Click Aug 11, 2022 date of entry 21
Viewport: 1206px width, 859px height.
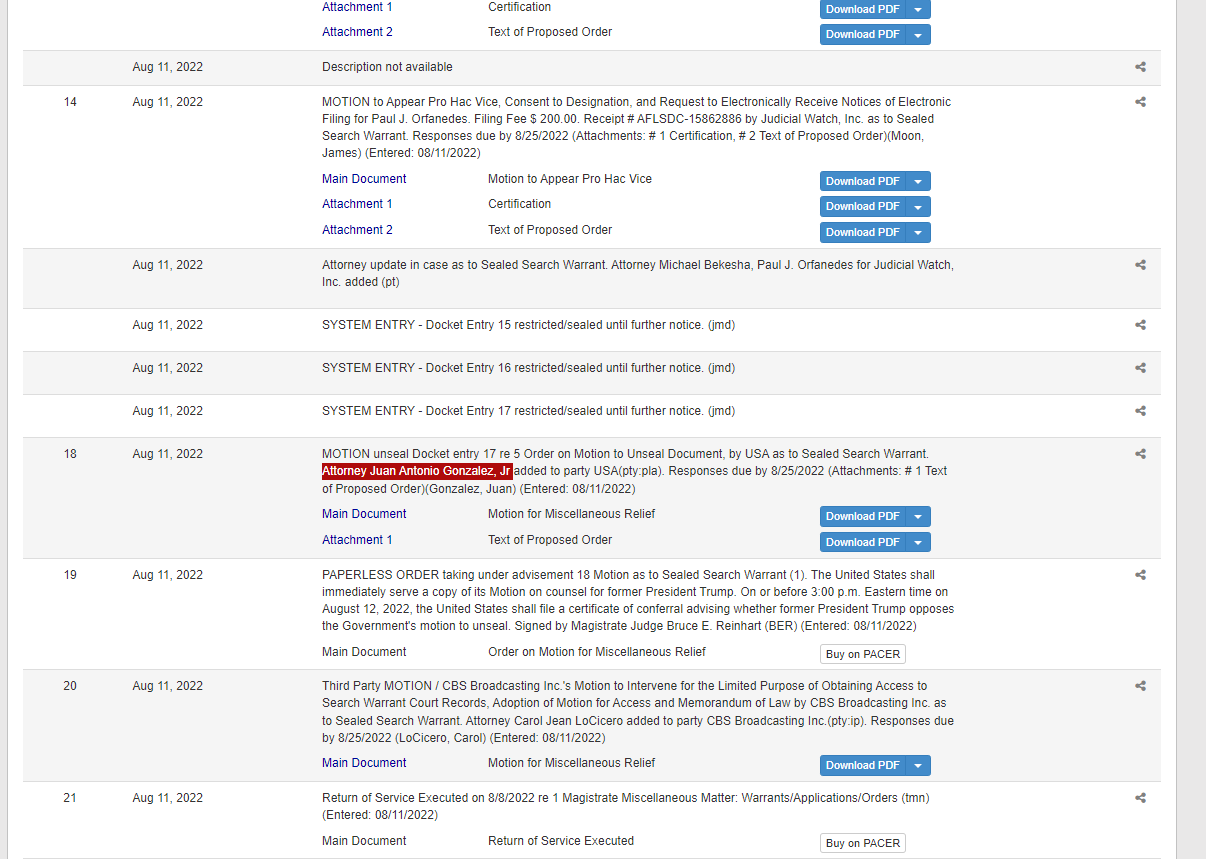(168, 798)
